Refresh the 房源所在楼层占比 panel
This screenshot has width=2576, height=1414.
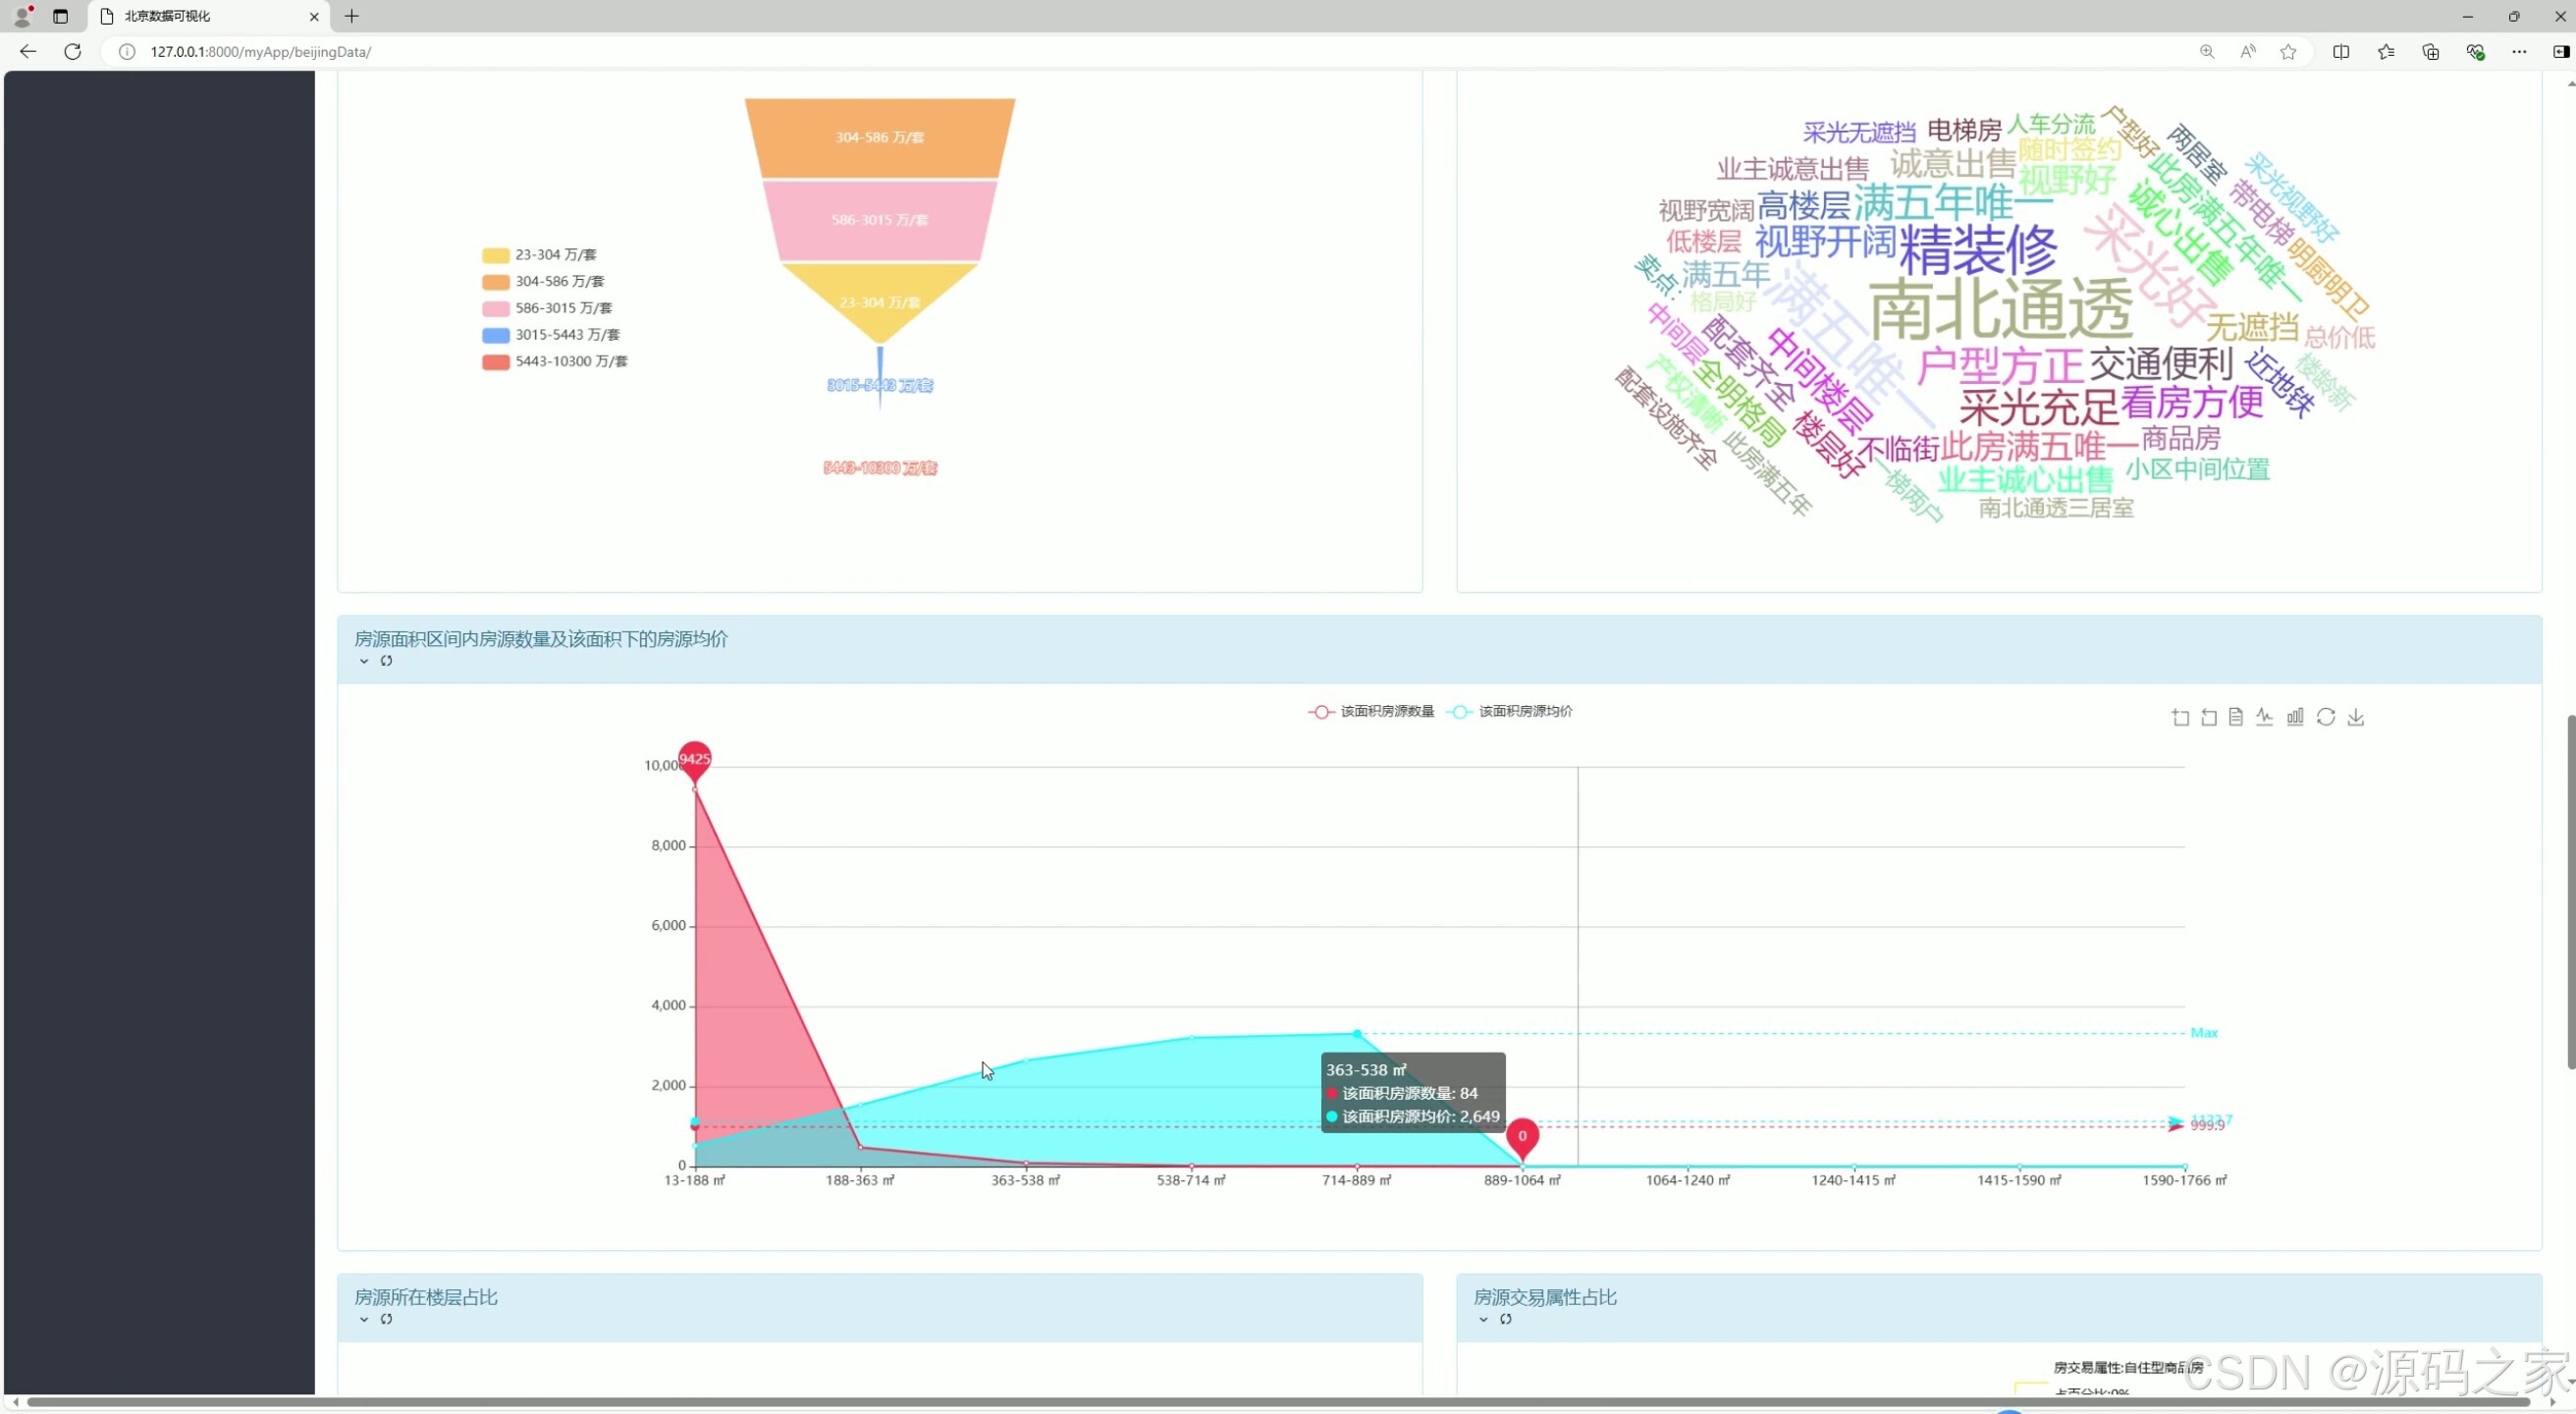(x=386, y=1319)
